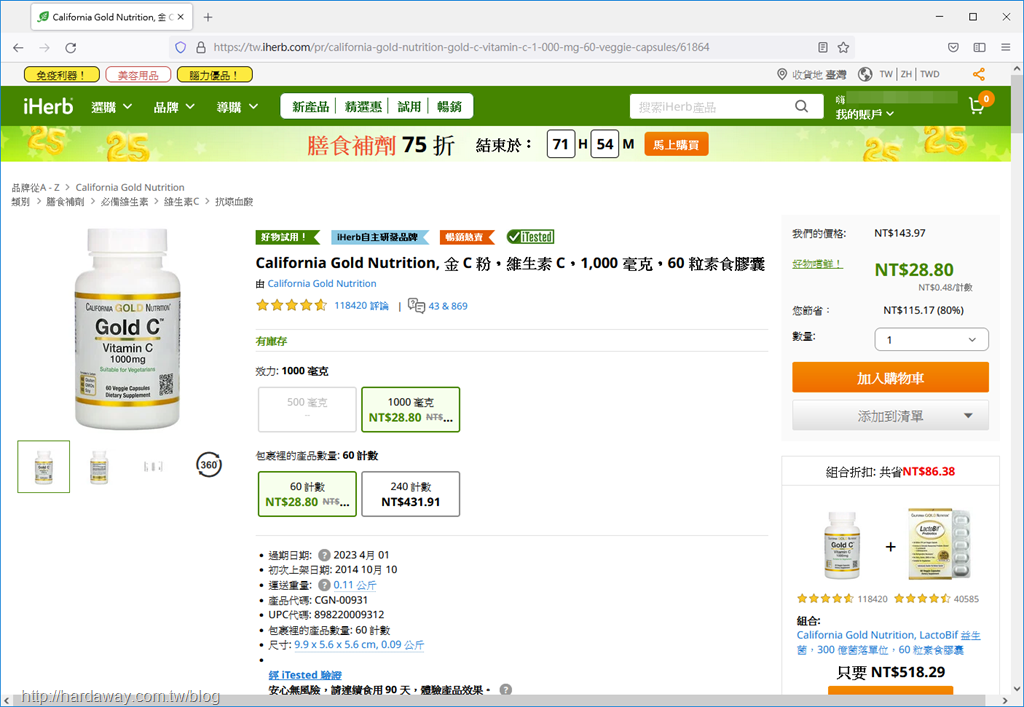Open the shopping cart
Screen dimensions: 1024x707
(980, 104)
